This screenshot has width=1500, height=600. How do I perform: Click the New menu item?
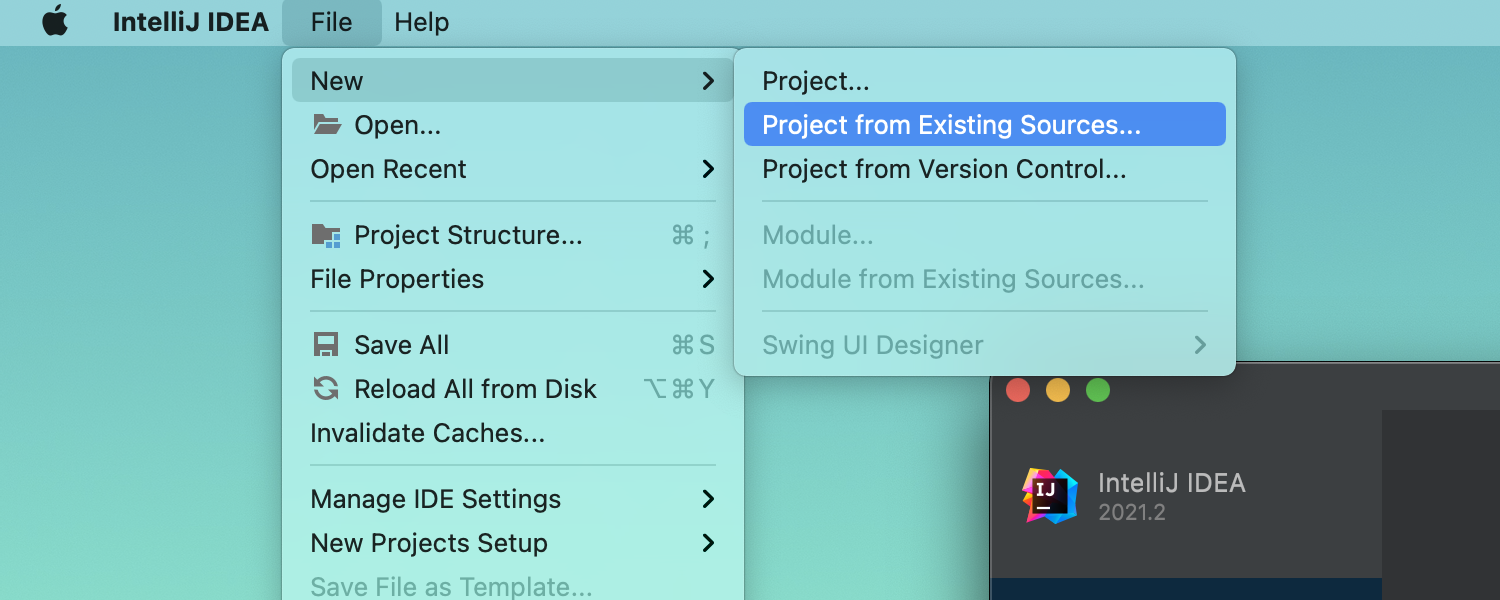(337, 81)
